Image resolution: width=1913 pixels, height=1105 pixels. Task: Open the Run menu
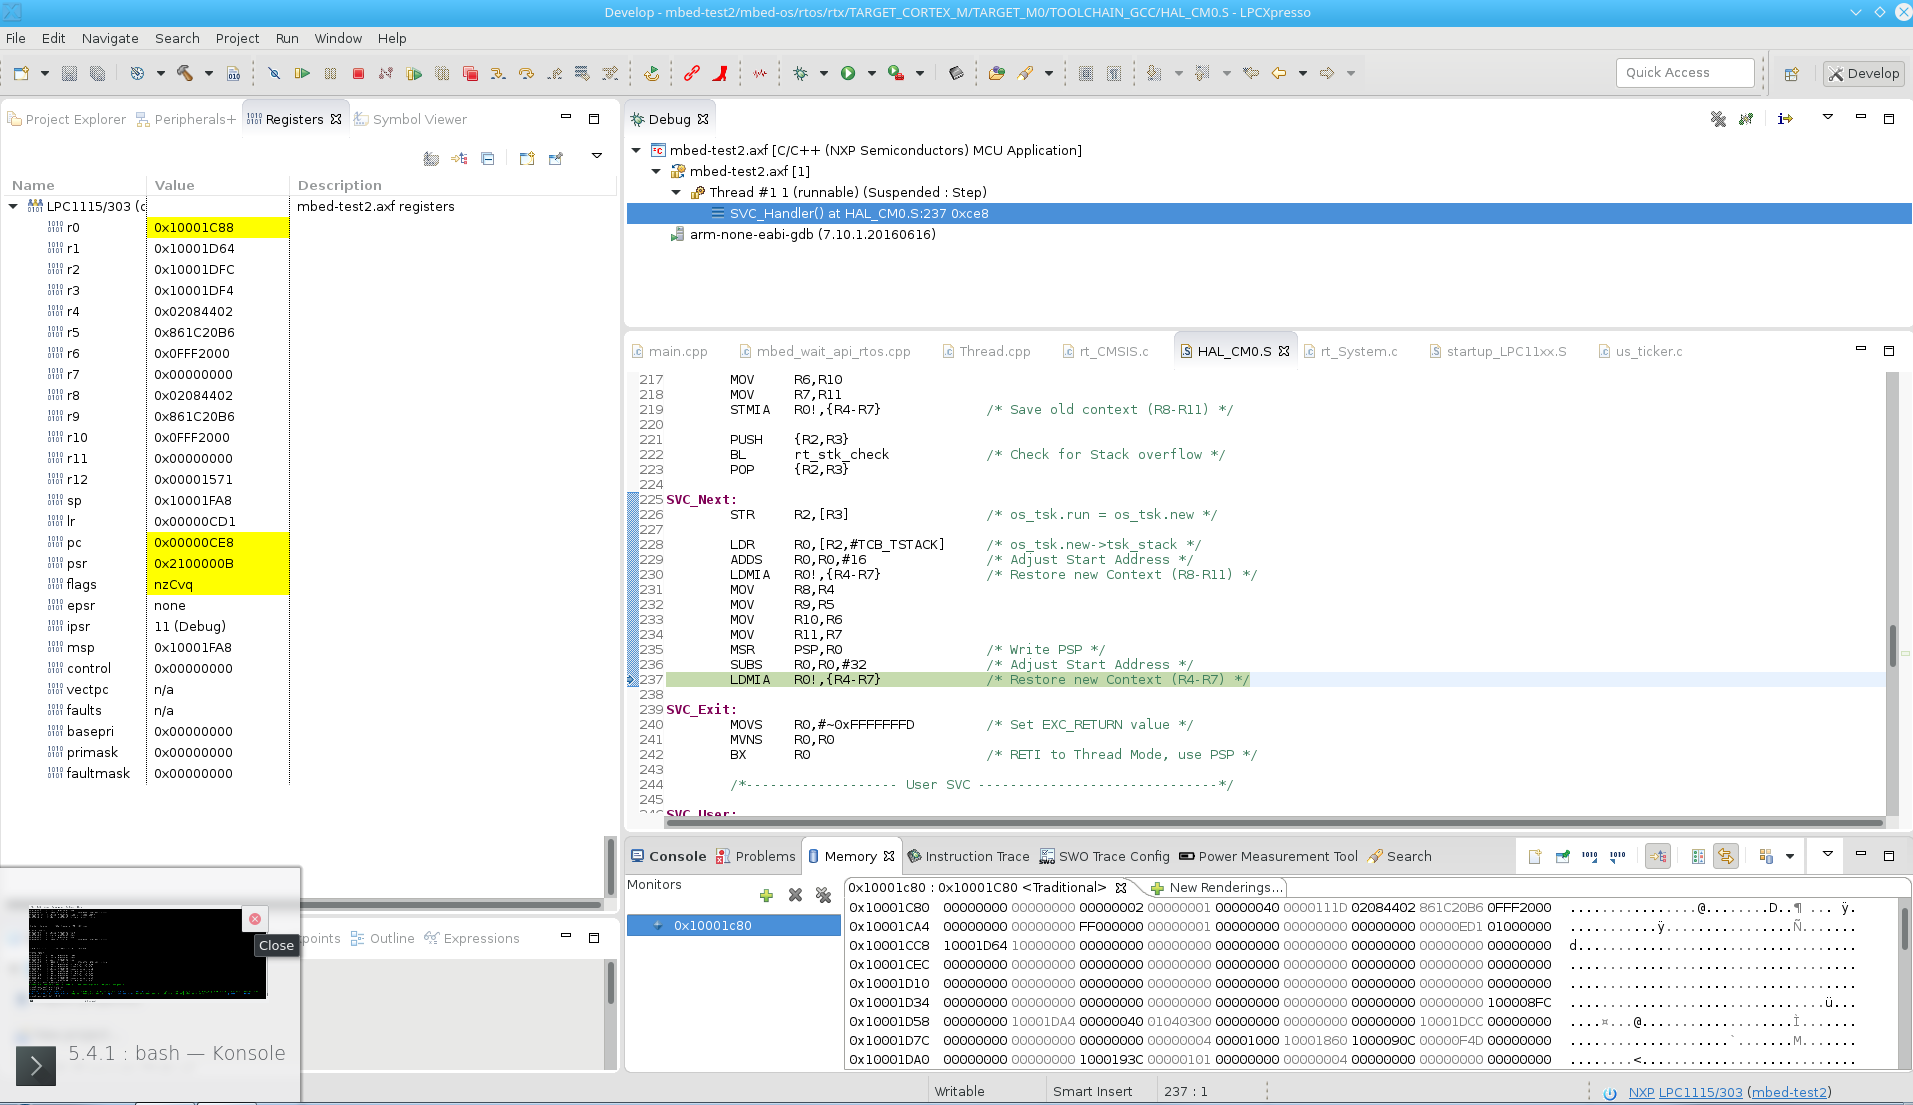pos(287,38)
